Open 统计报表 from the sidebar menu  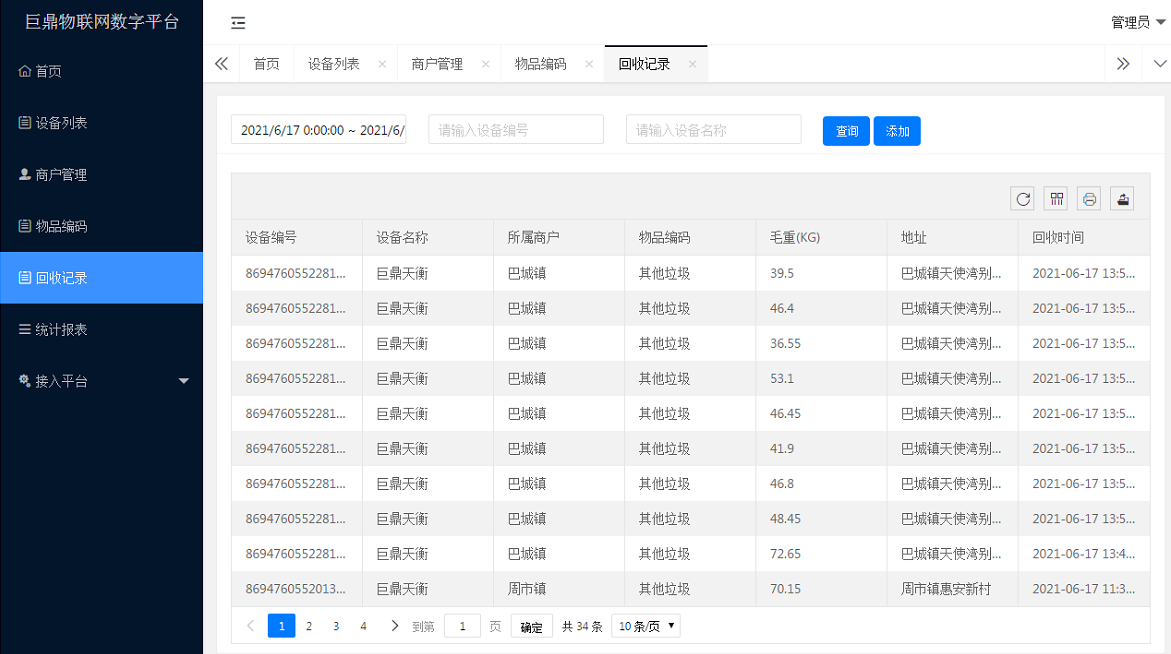coord(102,329)
